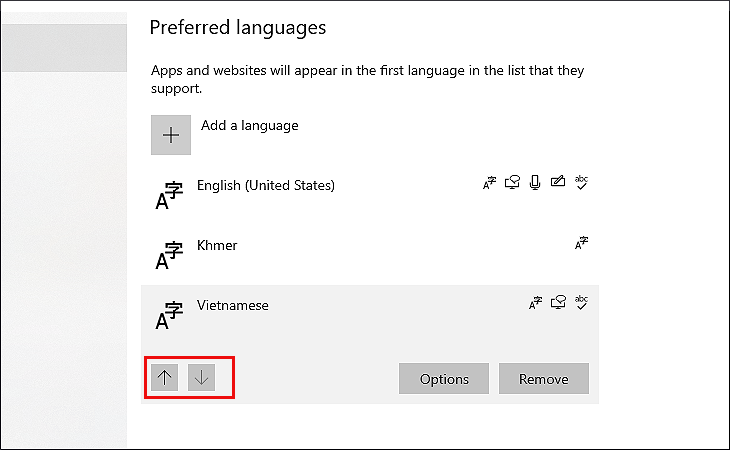Click the display language icon in the Khmer row
This screenshot has width=730, height=450.
click(x=581, y=243)
